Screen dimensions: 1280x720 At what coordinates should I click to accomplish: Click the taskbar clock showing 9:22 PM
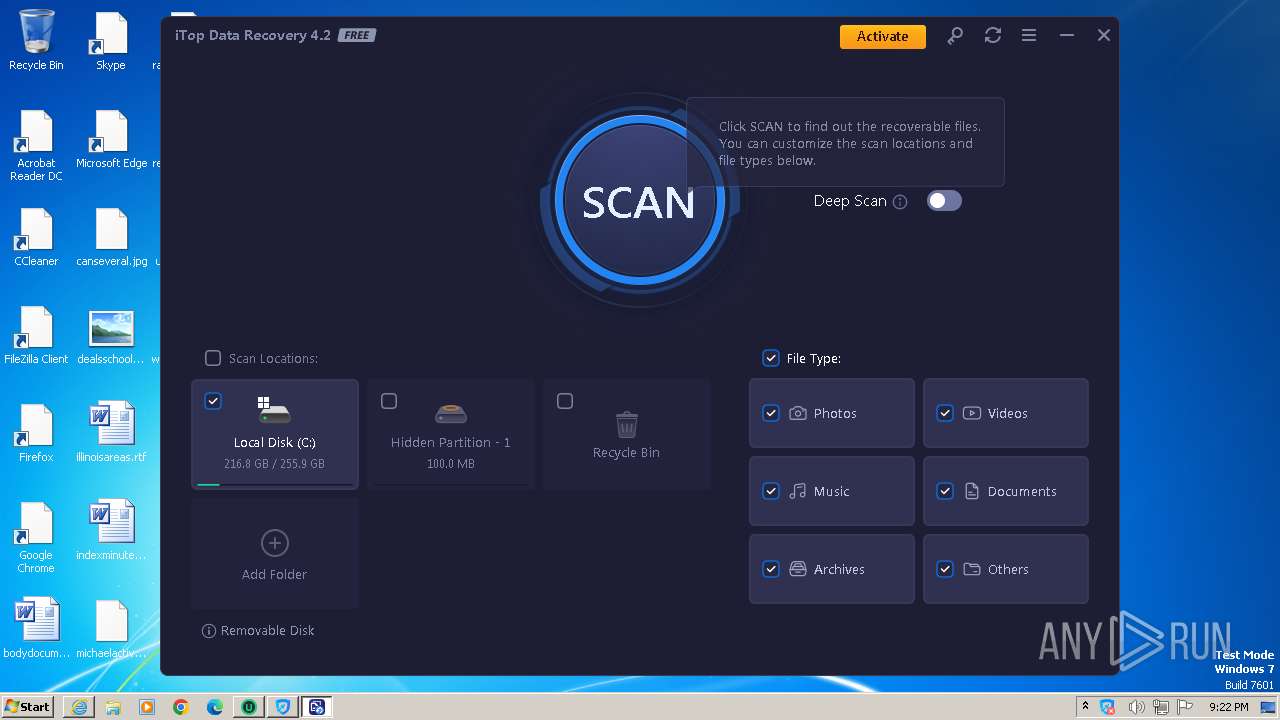tap(1228, 707)
